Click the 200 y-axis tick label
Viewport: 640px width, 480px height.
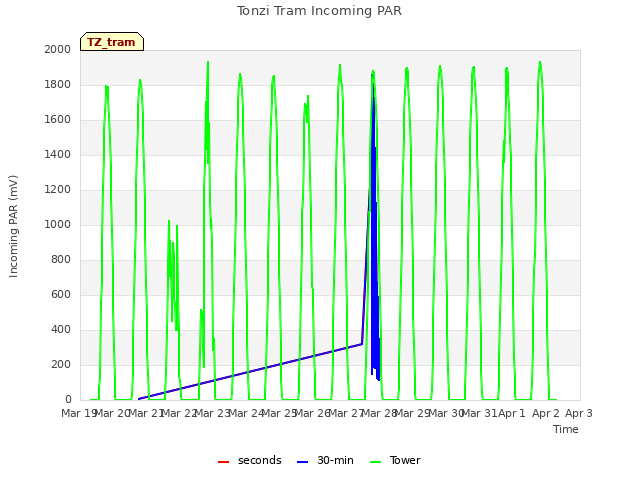point(61,364)
